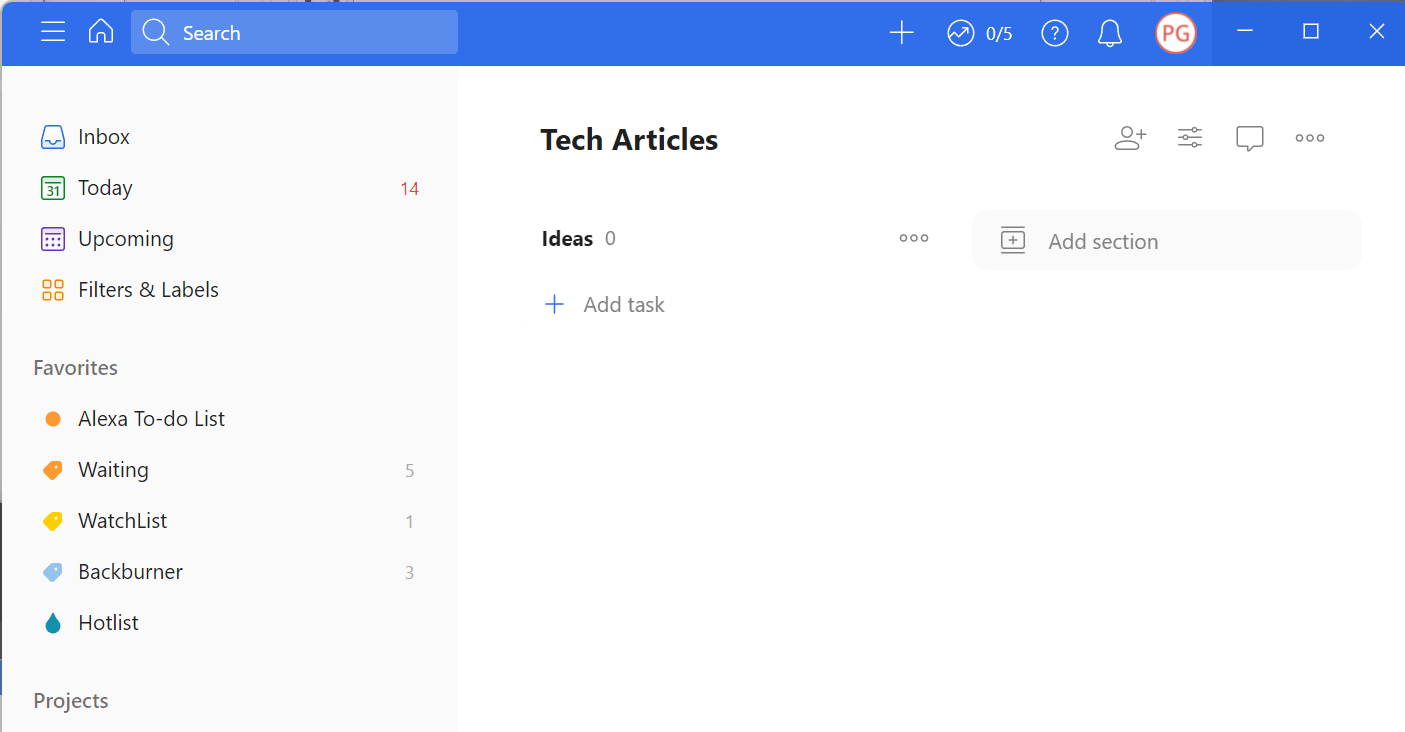Open comments for Tech Articles
Screen dimensions: 1405x732
[x=1249, y=137]
